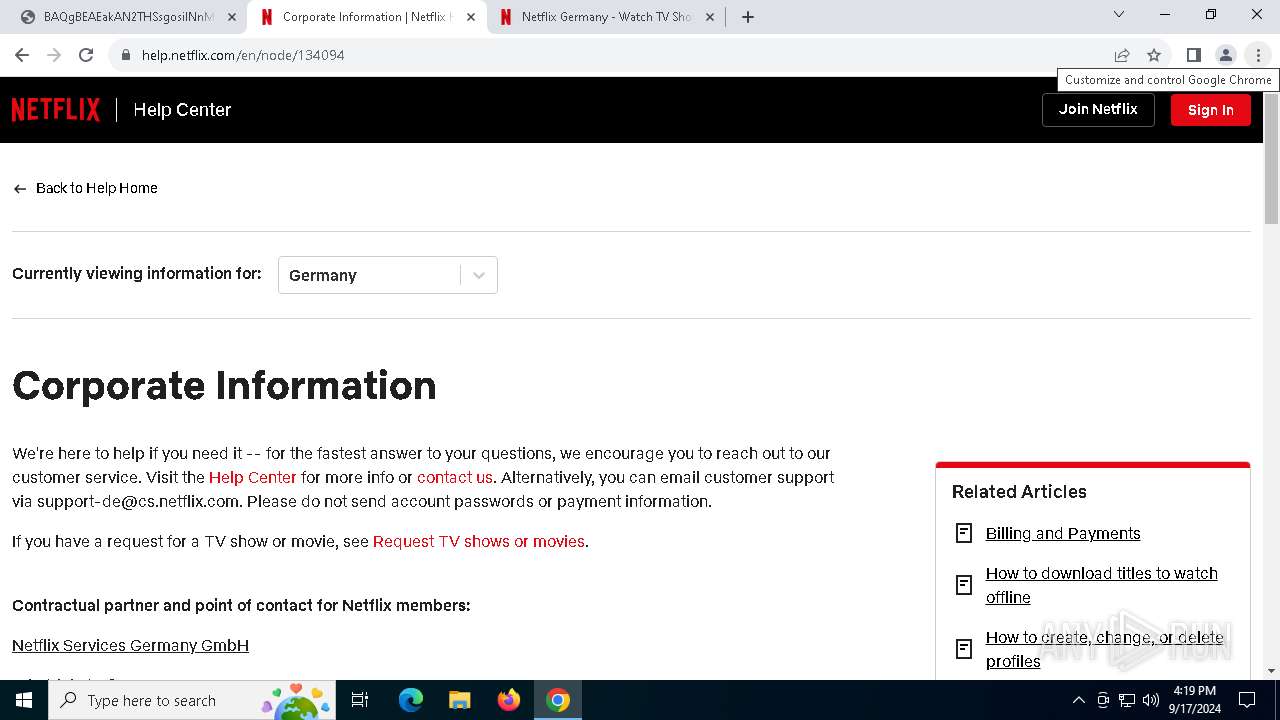This screenshot has width=1280, height=720.
Task: Open the Chrome side panel icon
Action: click(1193, 55)
